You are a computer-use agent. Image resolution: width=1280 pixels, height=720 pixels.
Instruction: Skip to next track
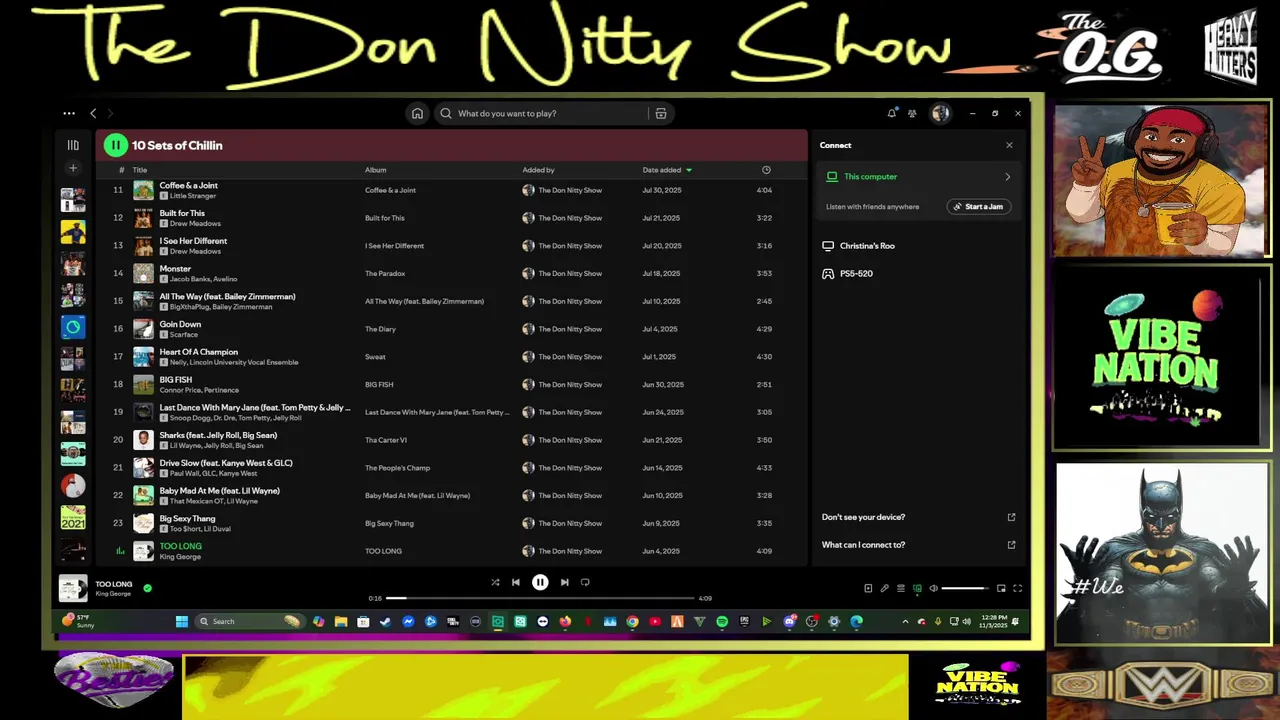564,582
